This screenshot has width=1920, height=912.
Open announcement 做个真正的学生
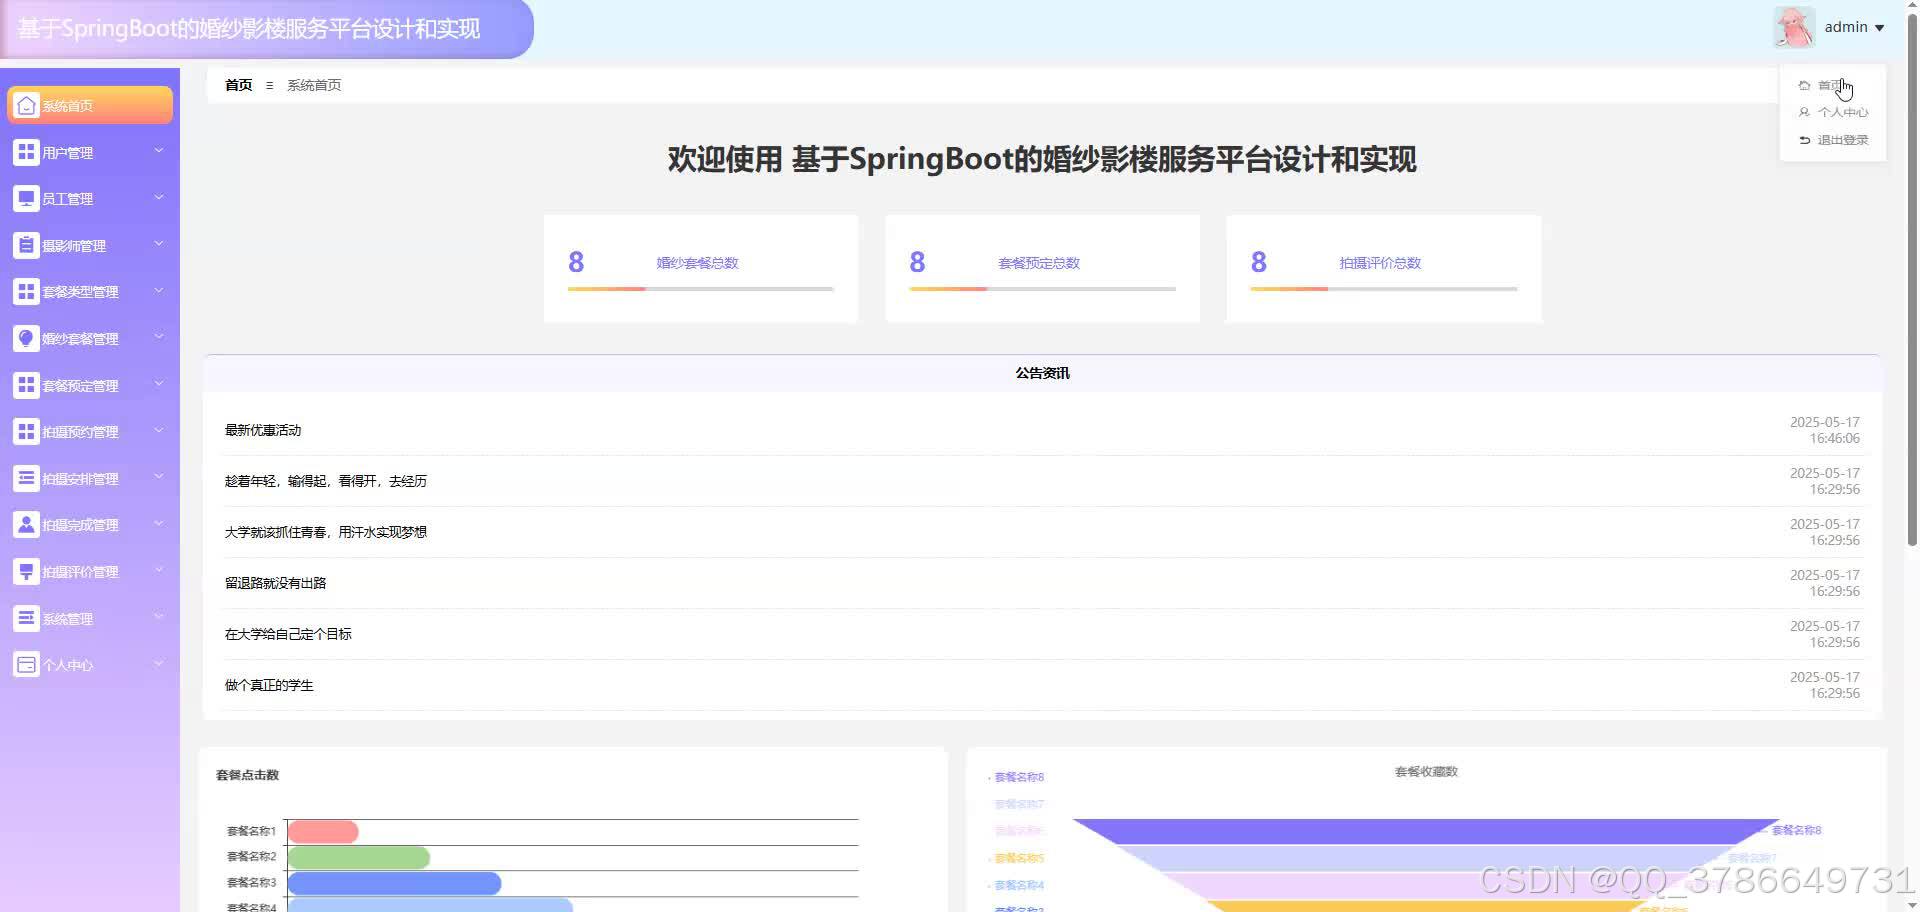(x=269, y=685)
